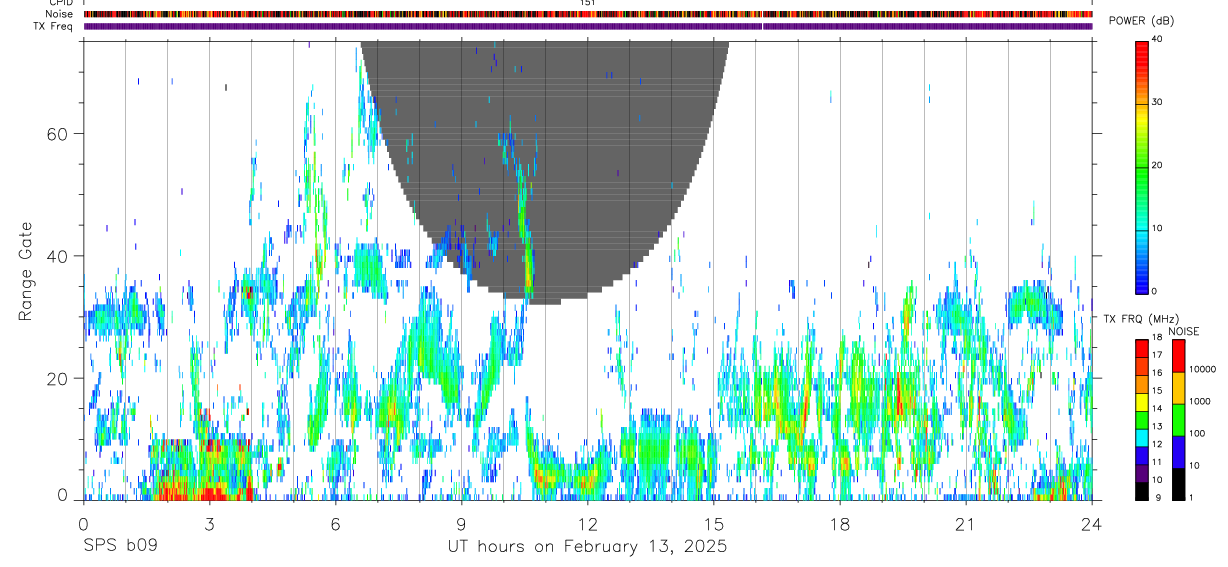Screen dimensions: 1228x567
Task: Click the 10000 label on the NOISE legend
Action: pyautogui.click(x=1202, y=370)
